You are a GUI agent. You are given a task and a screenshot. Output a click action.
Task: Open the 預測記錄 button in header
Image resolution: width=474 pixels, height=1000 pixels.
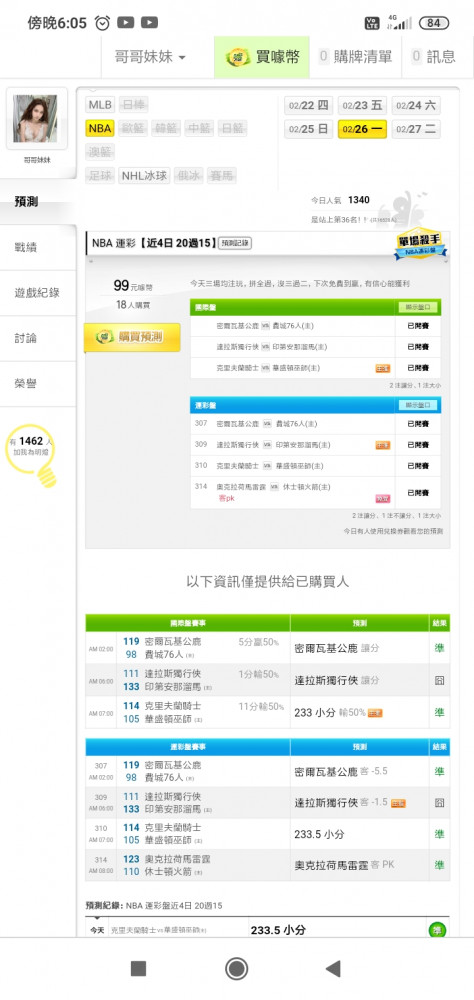click(x=235, y=243)
